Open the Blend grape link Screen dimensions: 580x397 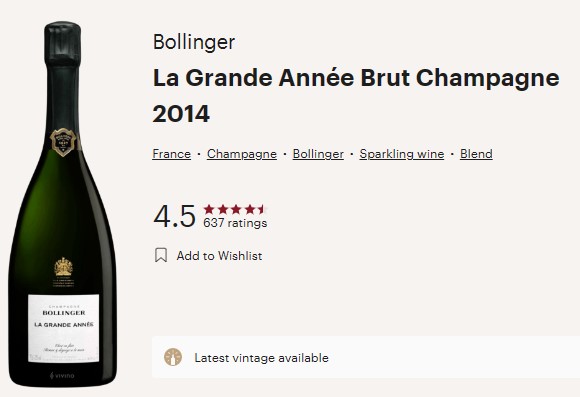[476, 154]
